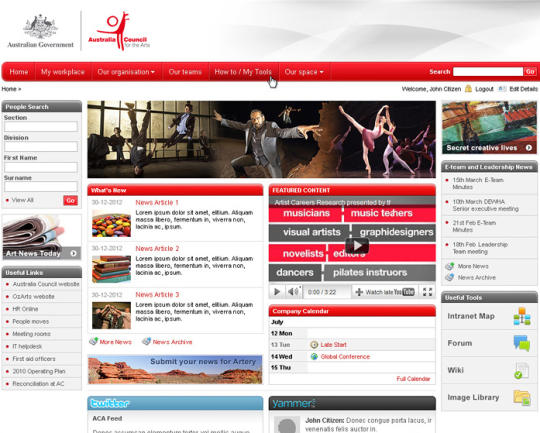The height and width of the screenshot is (433, 540).
Task: Click the video time progress area 0:00 / 3:22
Action: pos(322,292)
